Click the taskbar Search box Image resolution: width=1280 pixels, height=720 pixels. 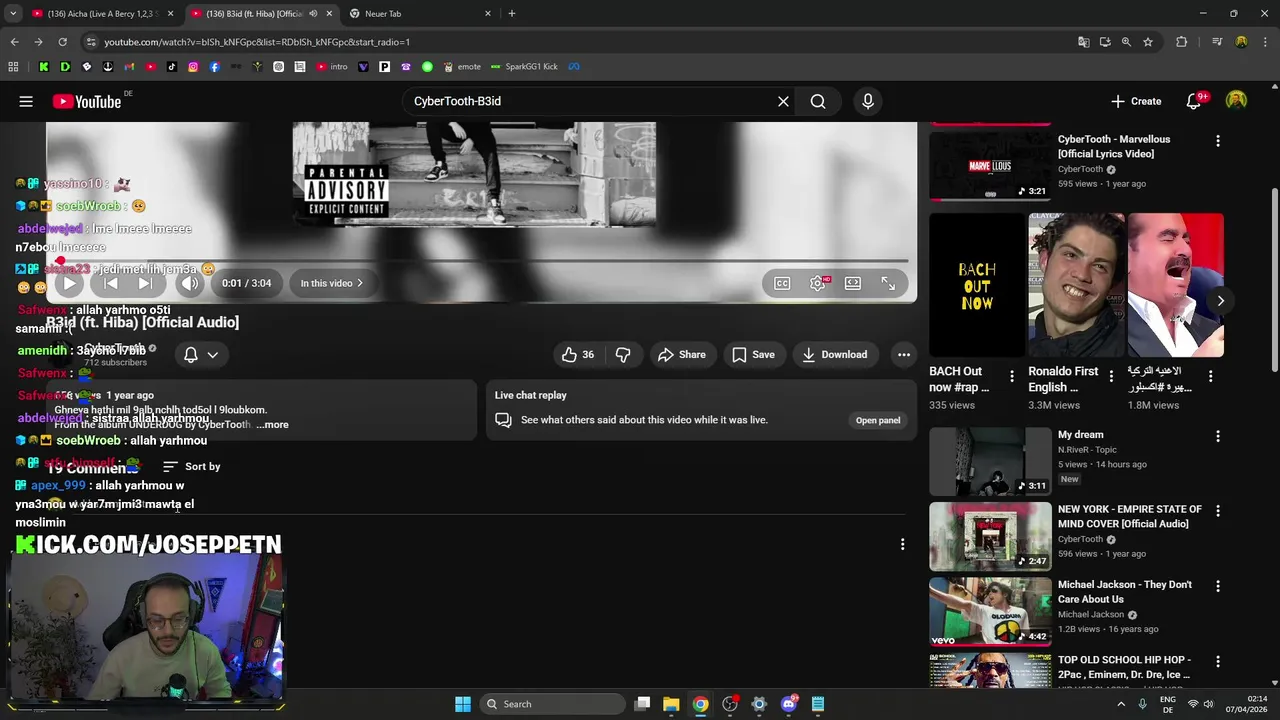[x=552, y=704]
